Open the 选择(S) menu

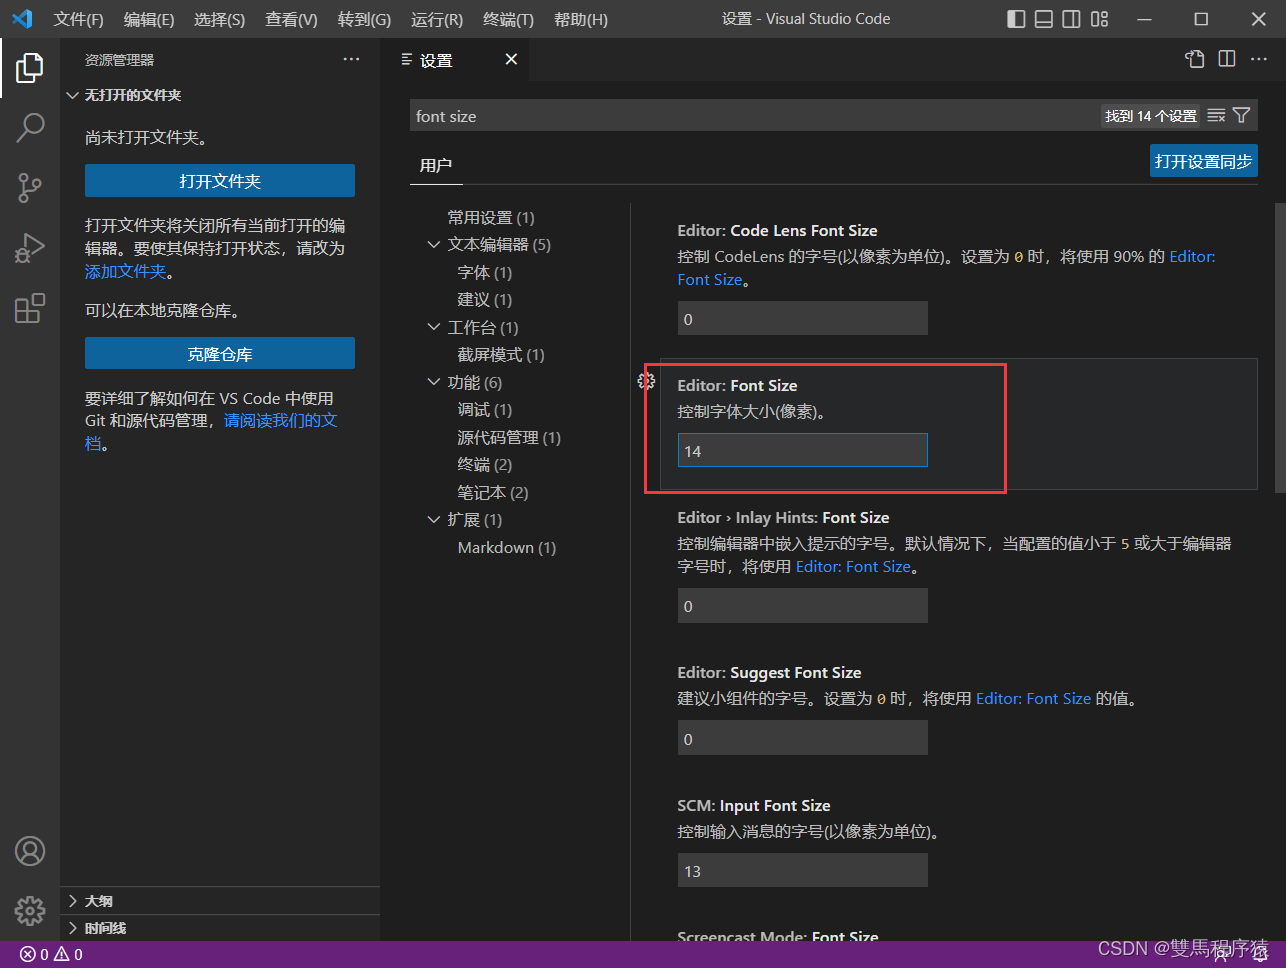pos(219,19)
